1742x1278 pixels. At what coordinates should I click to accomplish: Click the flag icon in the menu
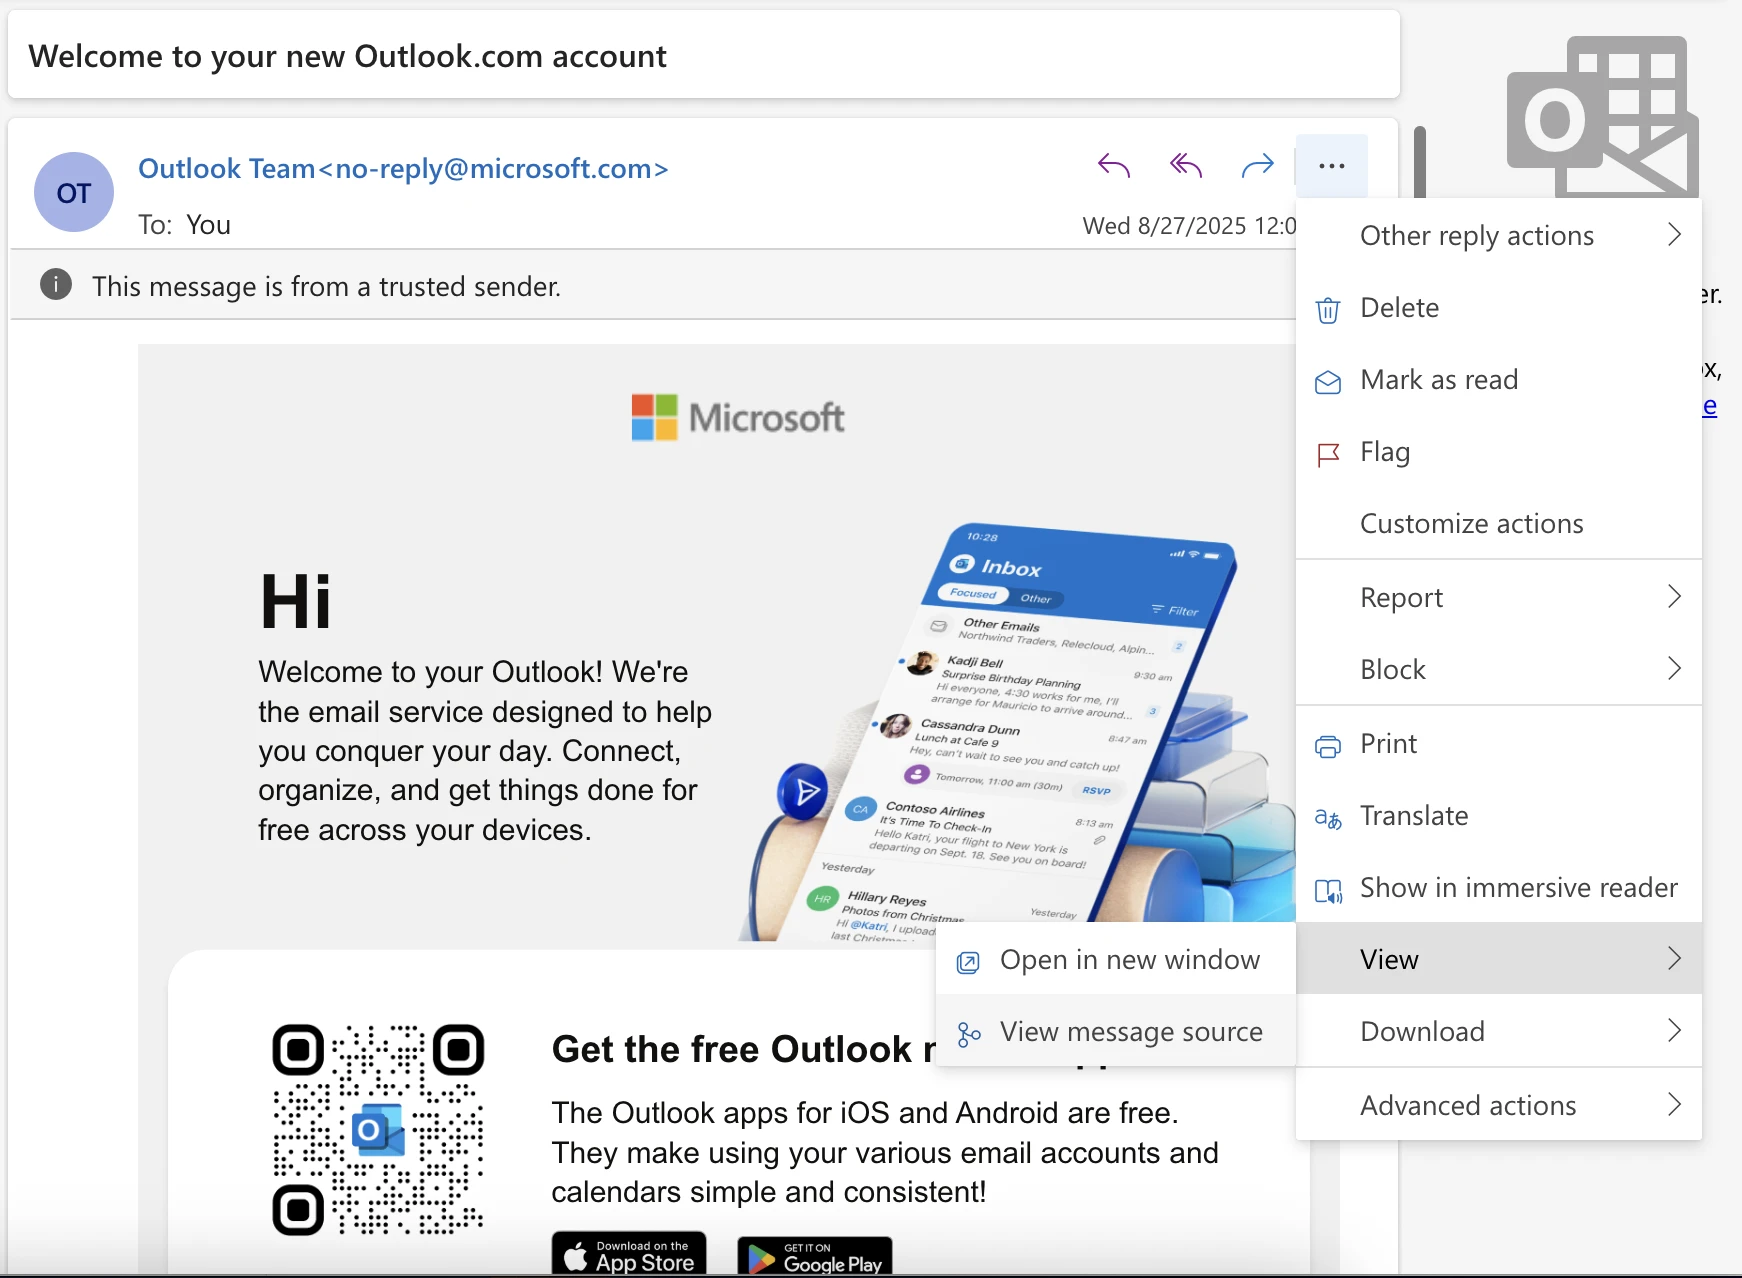tap(1327, 455)
